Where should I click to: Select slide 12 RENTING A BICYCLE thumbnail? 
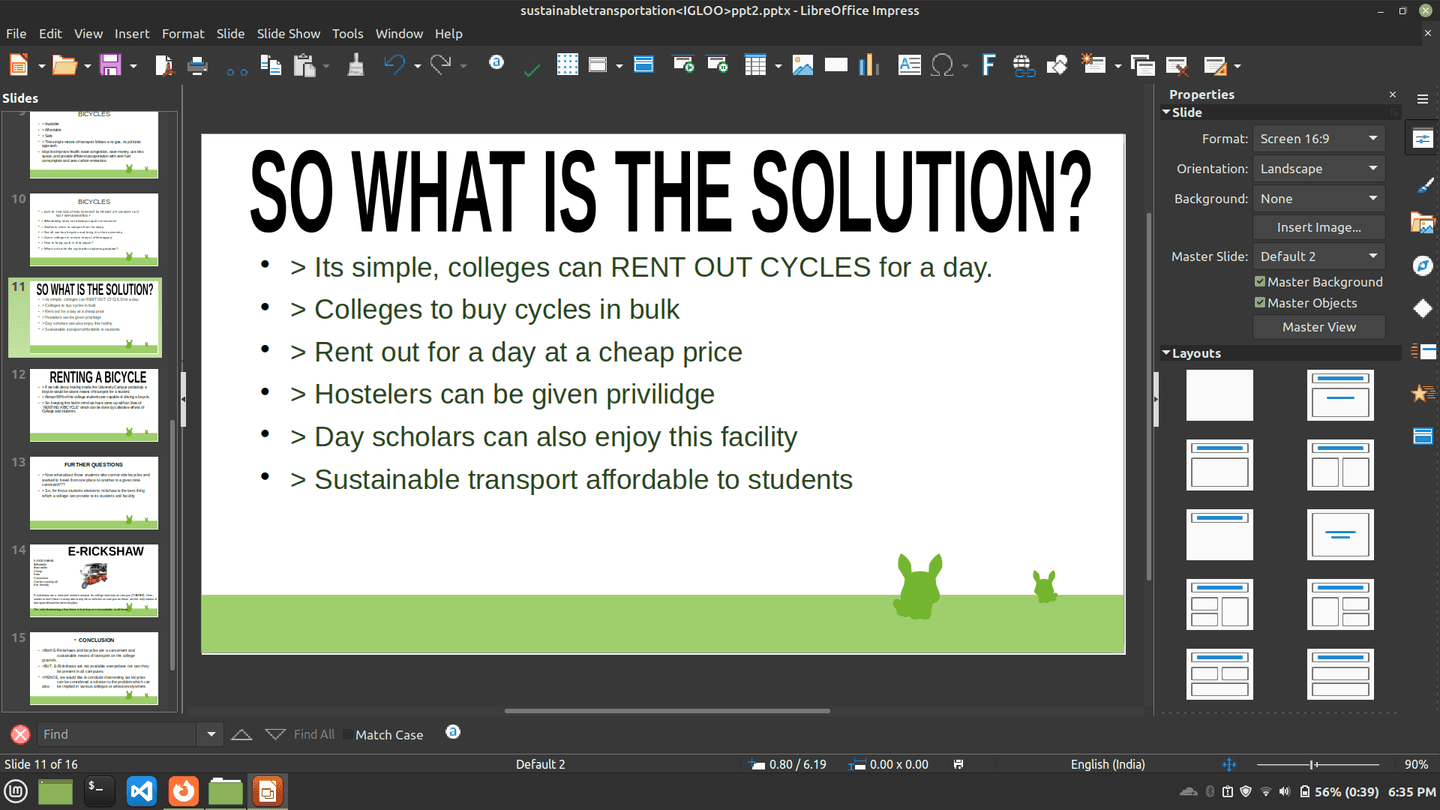click(x=94, y=406)
